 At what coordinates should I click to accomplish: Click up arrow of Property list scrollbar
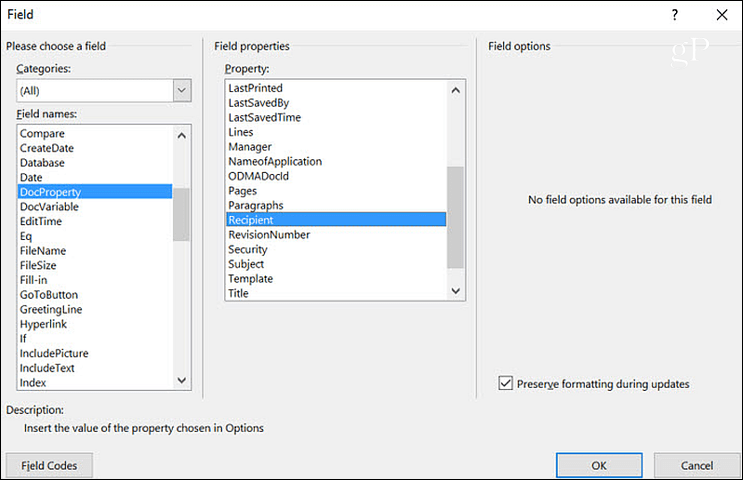(x=455, y=90)
